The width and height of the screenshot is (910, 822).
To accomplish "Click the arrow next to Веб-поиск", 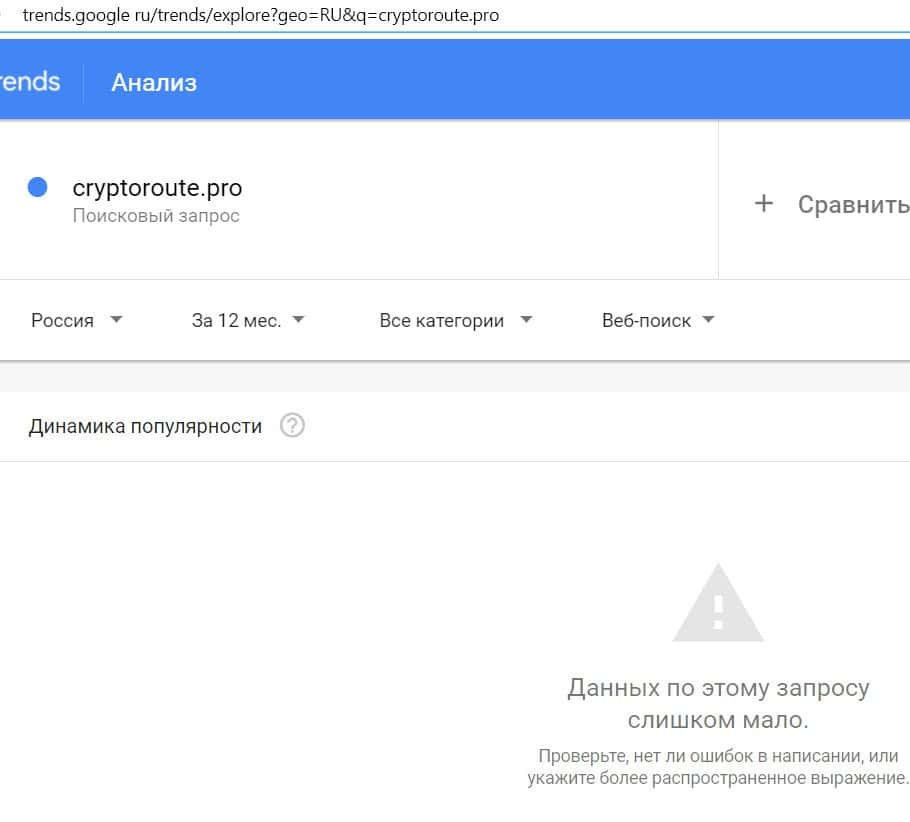I will 709,320.
